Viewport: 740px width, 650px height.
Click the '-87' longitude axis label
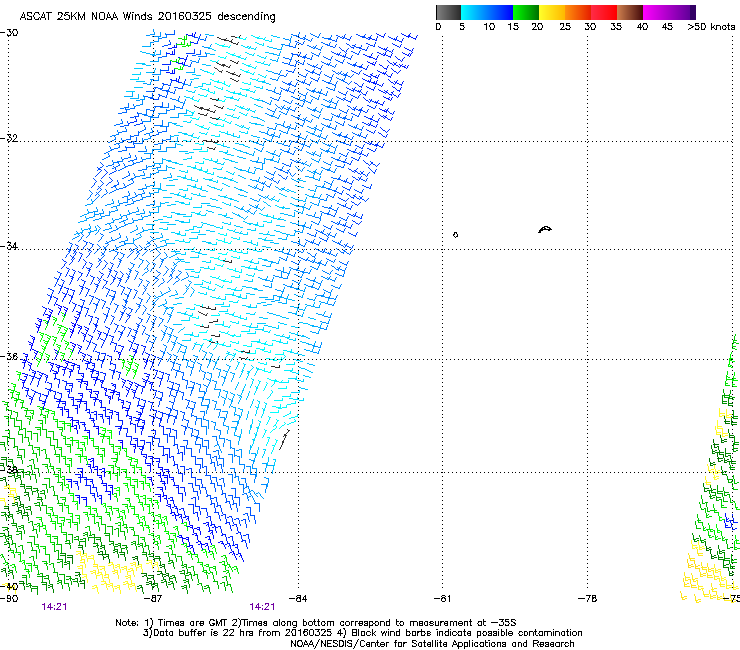tap(153, 599)
